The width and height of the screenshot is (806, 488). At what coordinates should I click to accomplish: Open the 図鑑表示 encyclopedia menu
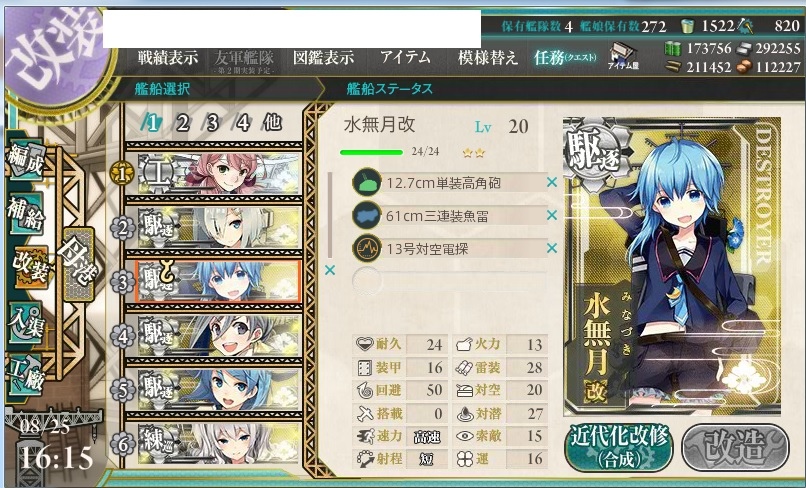(324, 58)
